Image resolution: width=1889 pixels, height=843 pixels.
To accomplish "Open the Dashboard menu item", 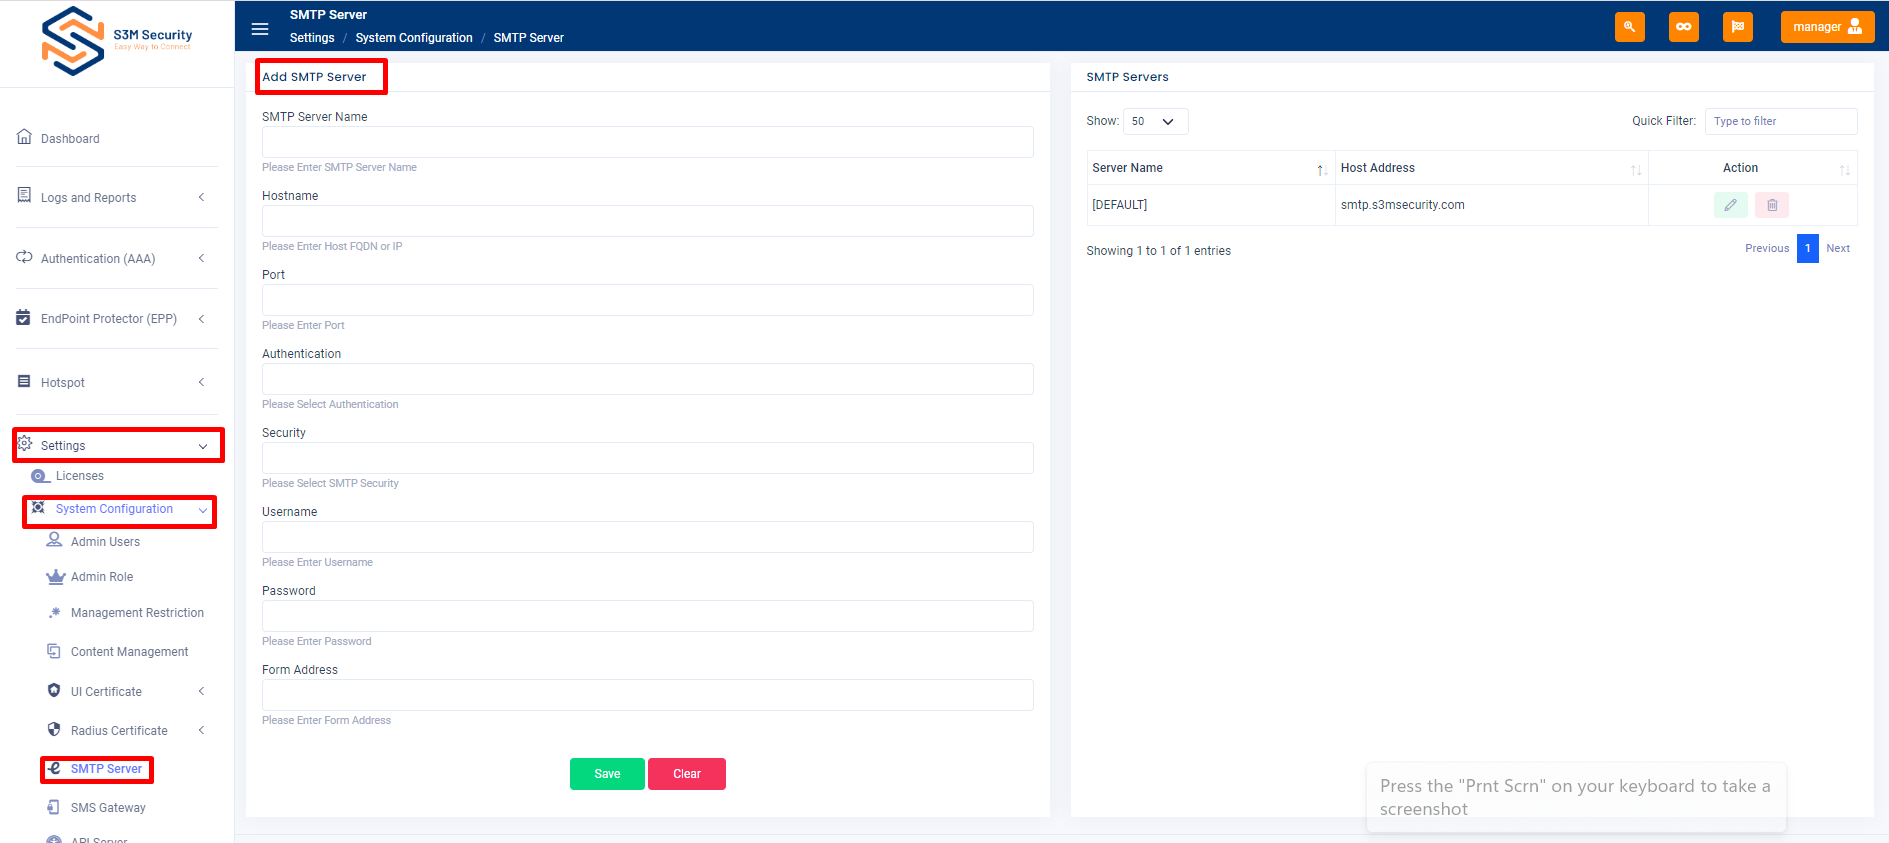I will (70, 139).
